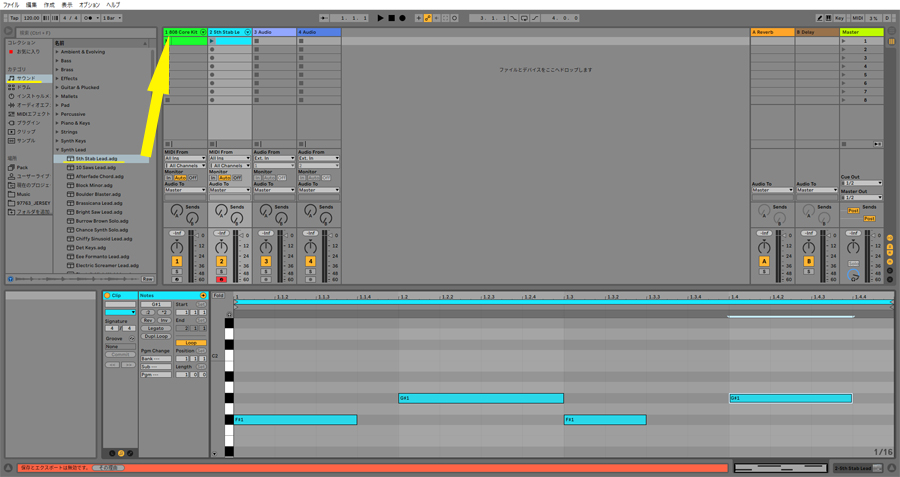
Task: Open the 表示 menu
Action: (67, 5)
